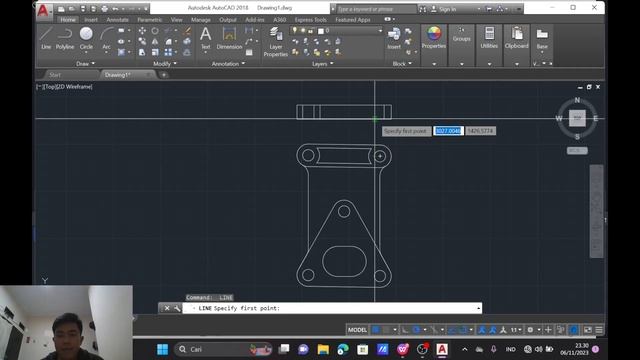Viewport: 640px width, 360px height.
Task: Choose the Erase tool in Modify panel
Action: click(187, 31)
